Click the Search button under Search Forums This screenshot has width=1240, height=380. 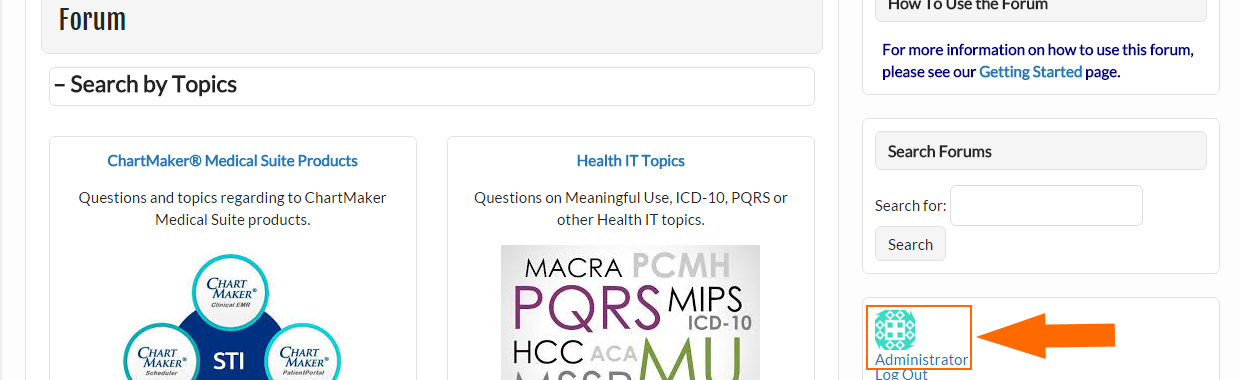click(910, 244)
